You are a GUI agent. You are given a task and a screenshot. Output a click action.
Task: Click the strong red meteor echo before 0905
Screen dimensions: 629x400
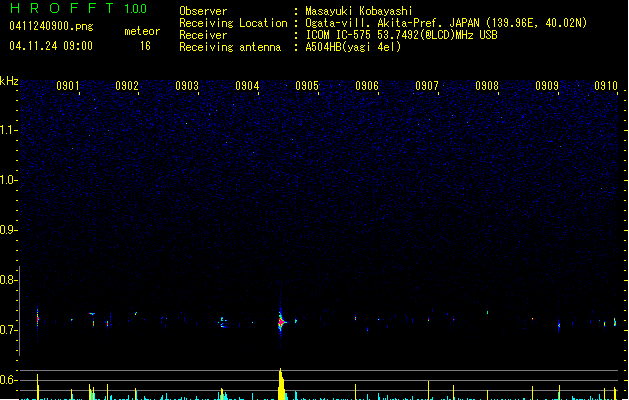click(281, 322)
